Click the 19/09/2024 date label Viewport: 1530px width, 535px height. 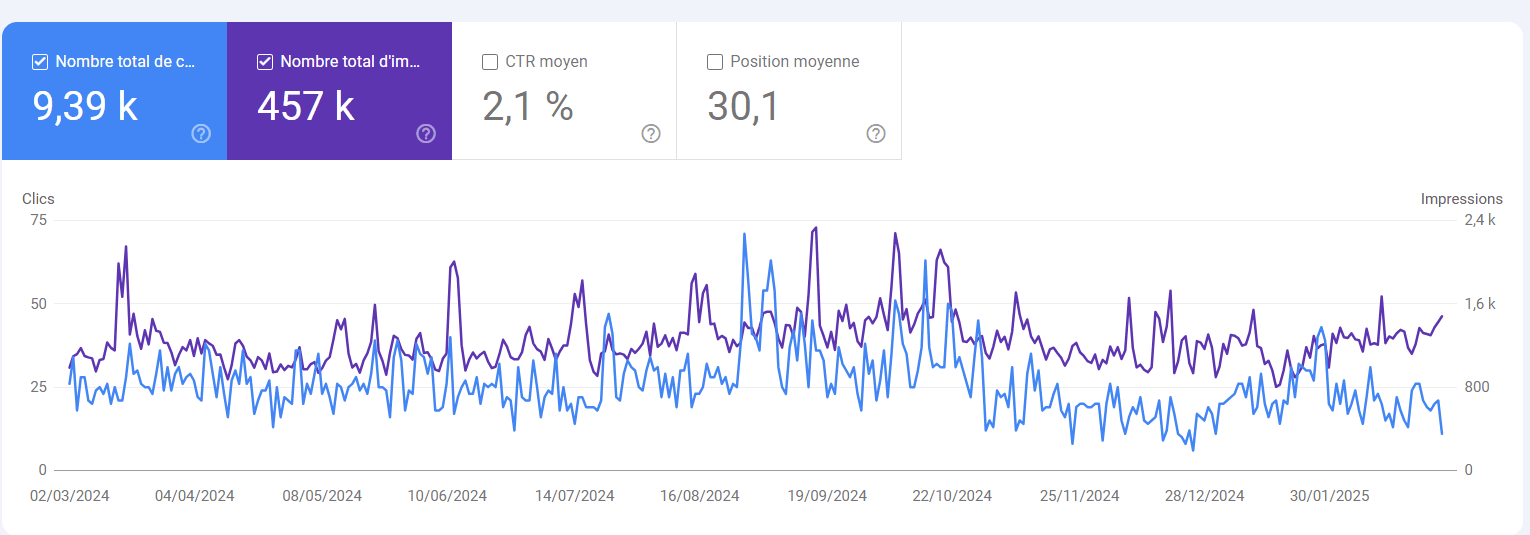[x=827, y=496]
